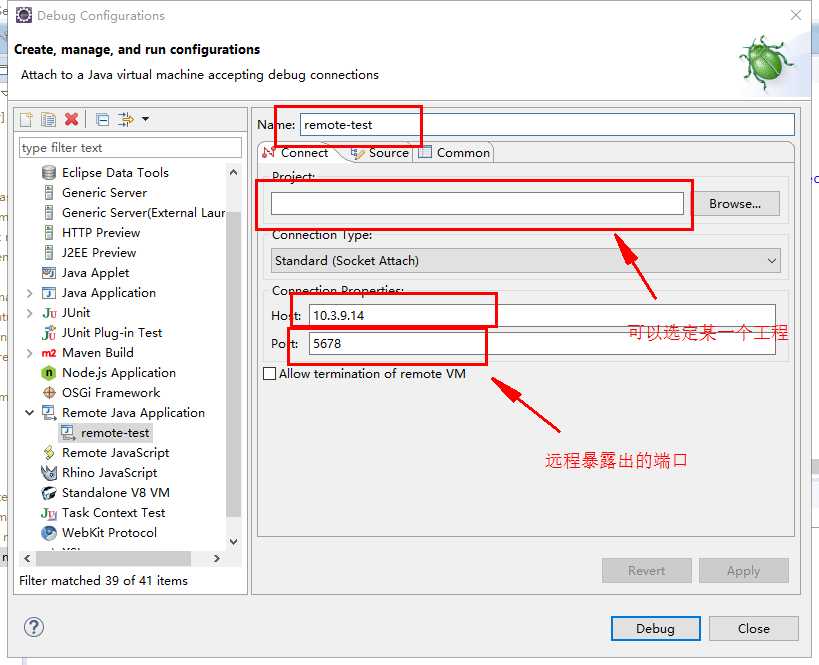Close the Debug Configurations dialog with X

(795, 15)
